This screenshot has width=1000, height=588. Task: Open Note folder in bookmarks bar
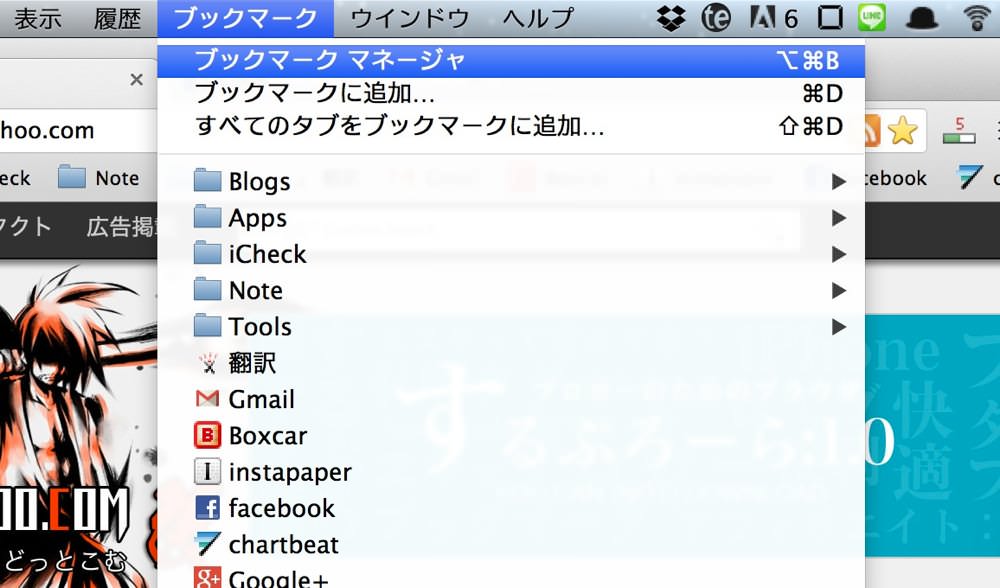pyautogui.click(x=98, y=177)
